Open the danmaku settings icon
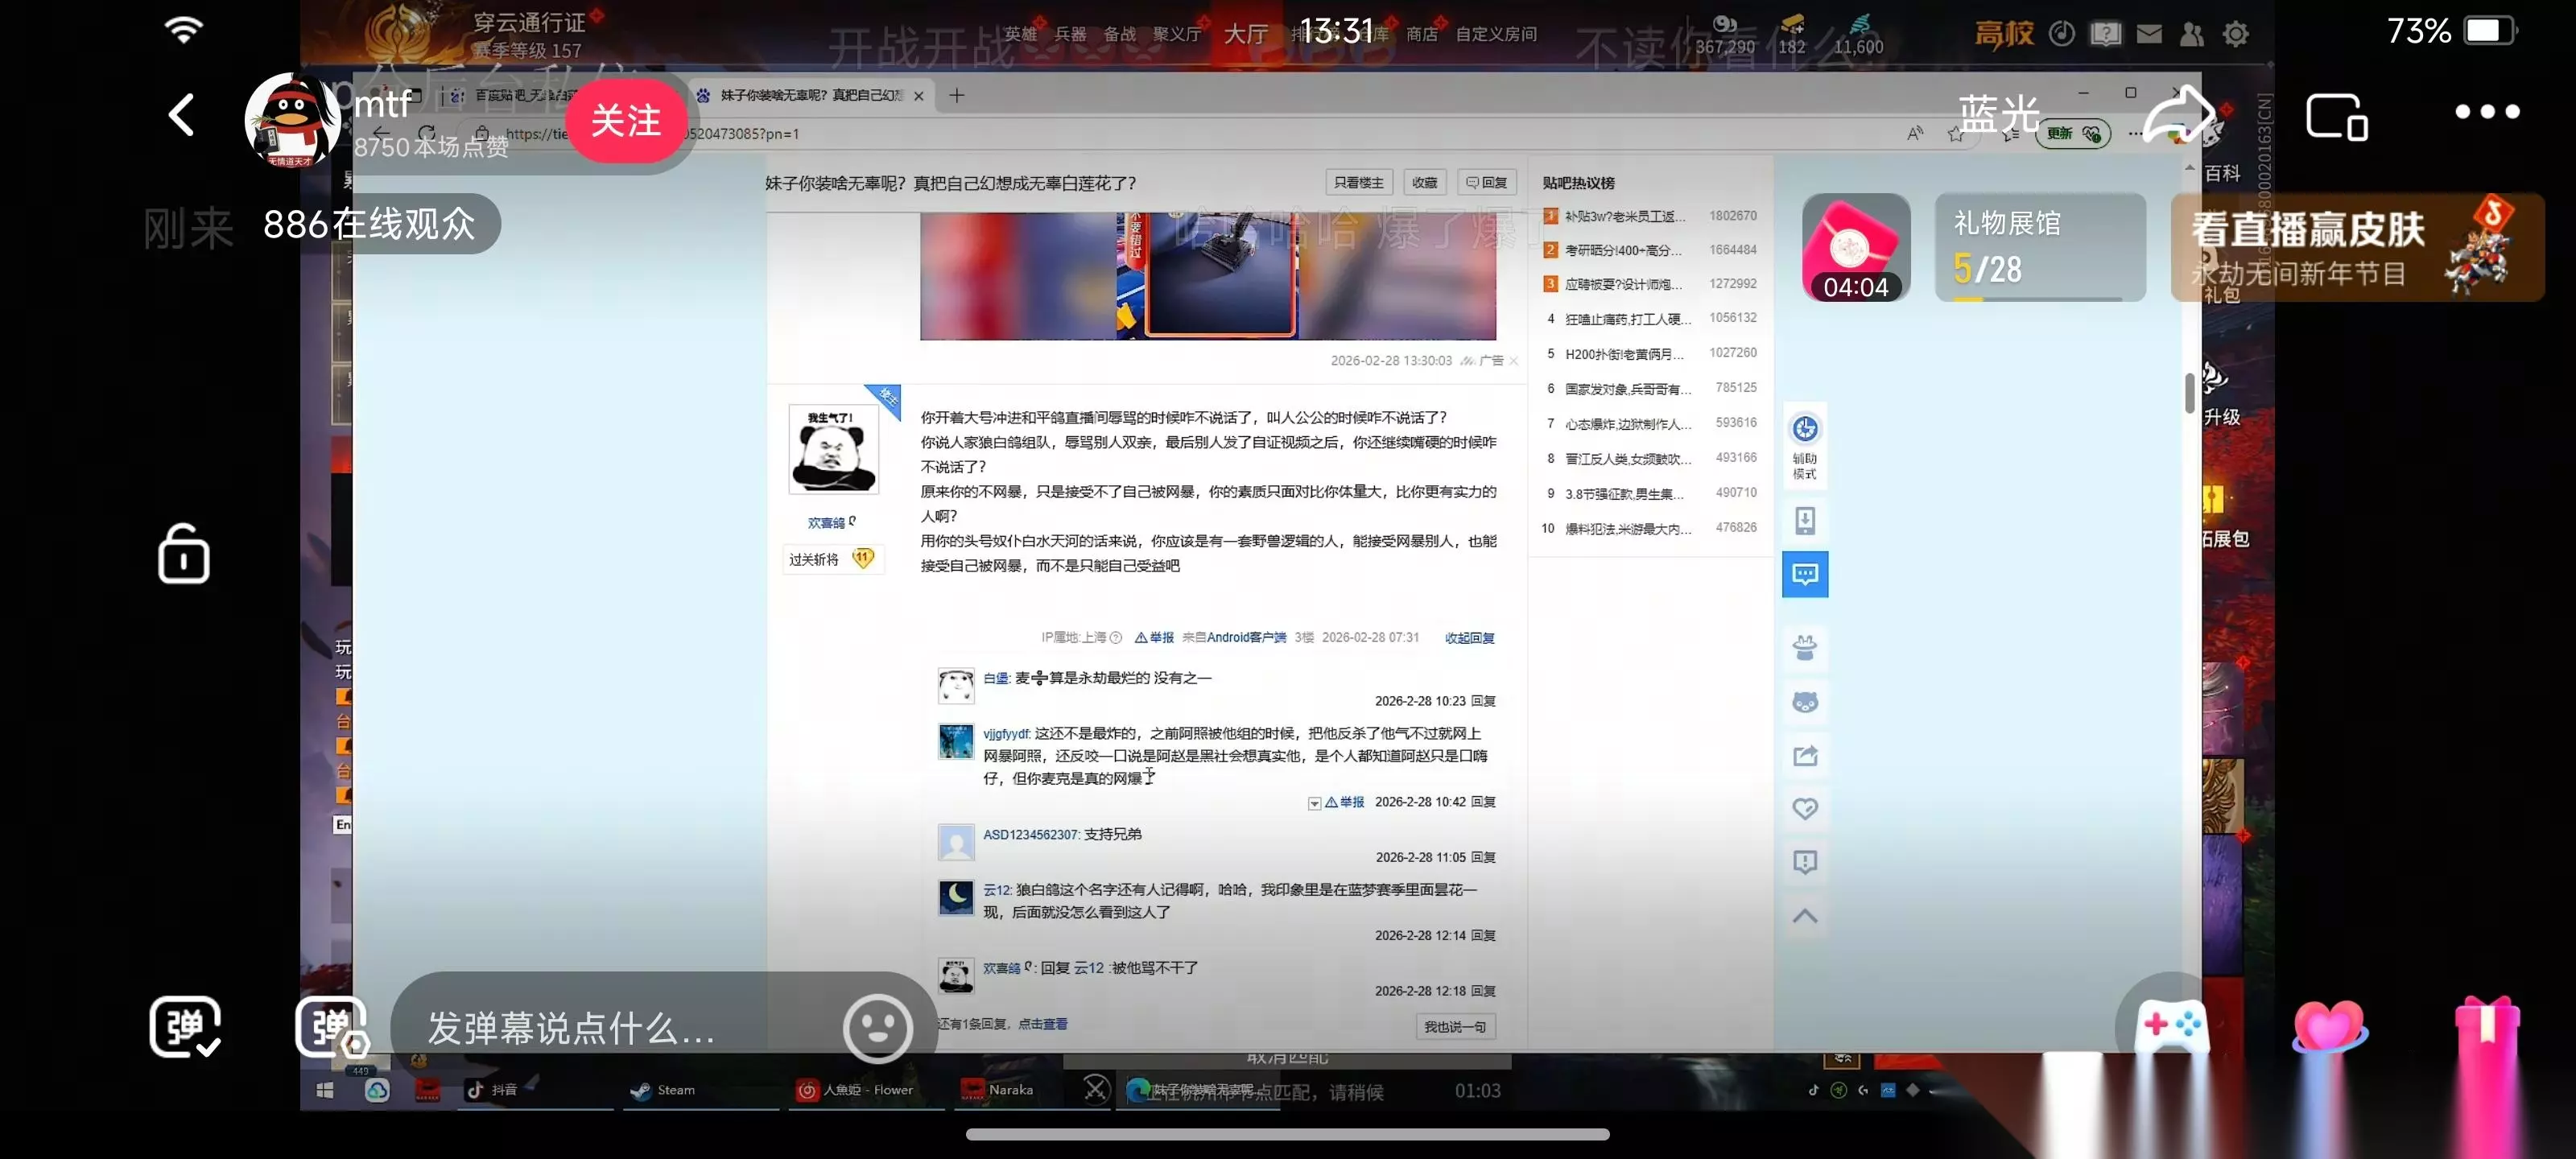The height and width of the screenshot is (1159, 2576). coord(332,1027)
